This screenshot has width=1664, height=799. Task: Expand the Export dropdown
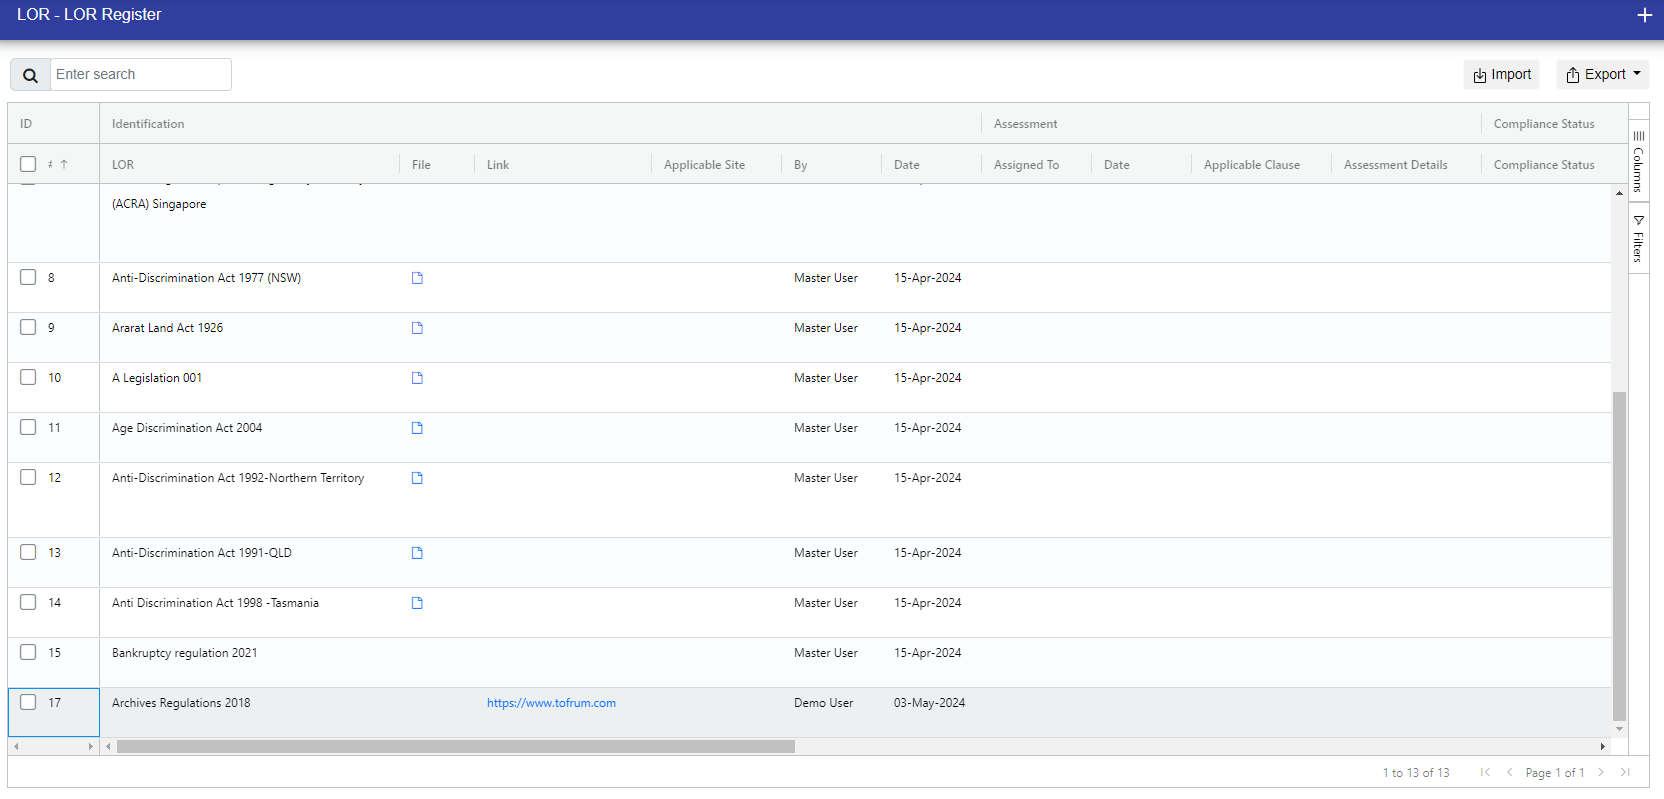(x=1602, y=74)
